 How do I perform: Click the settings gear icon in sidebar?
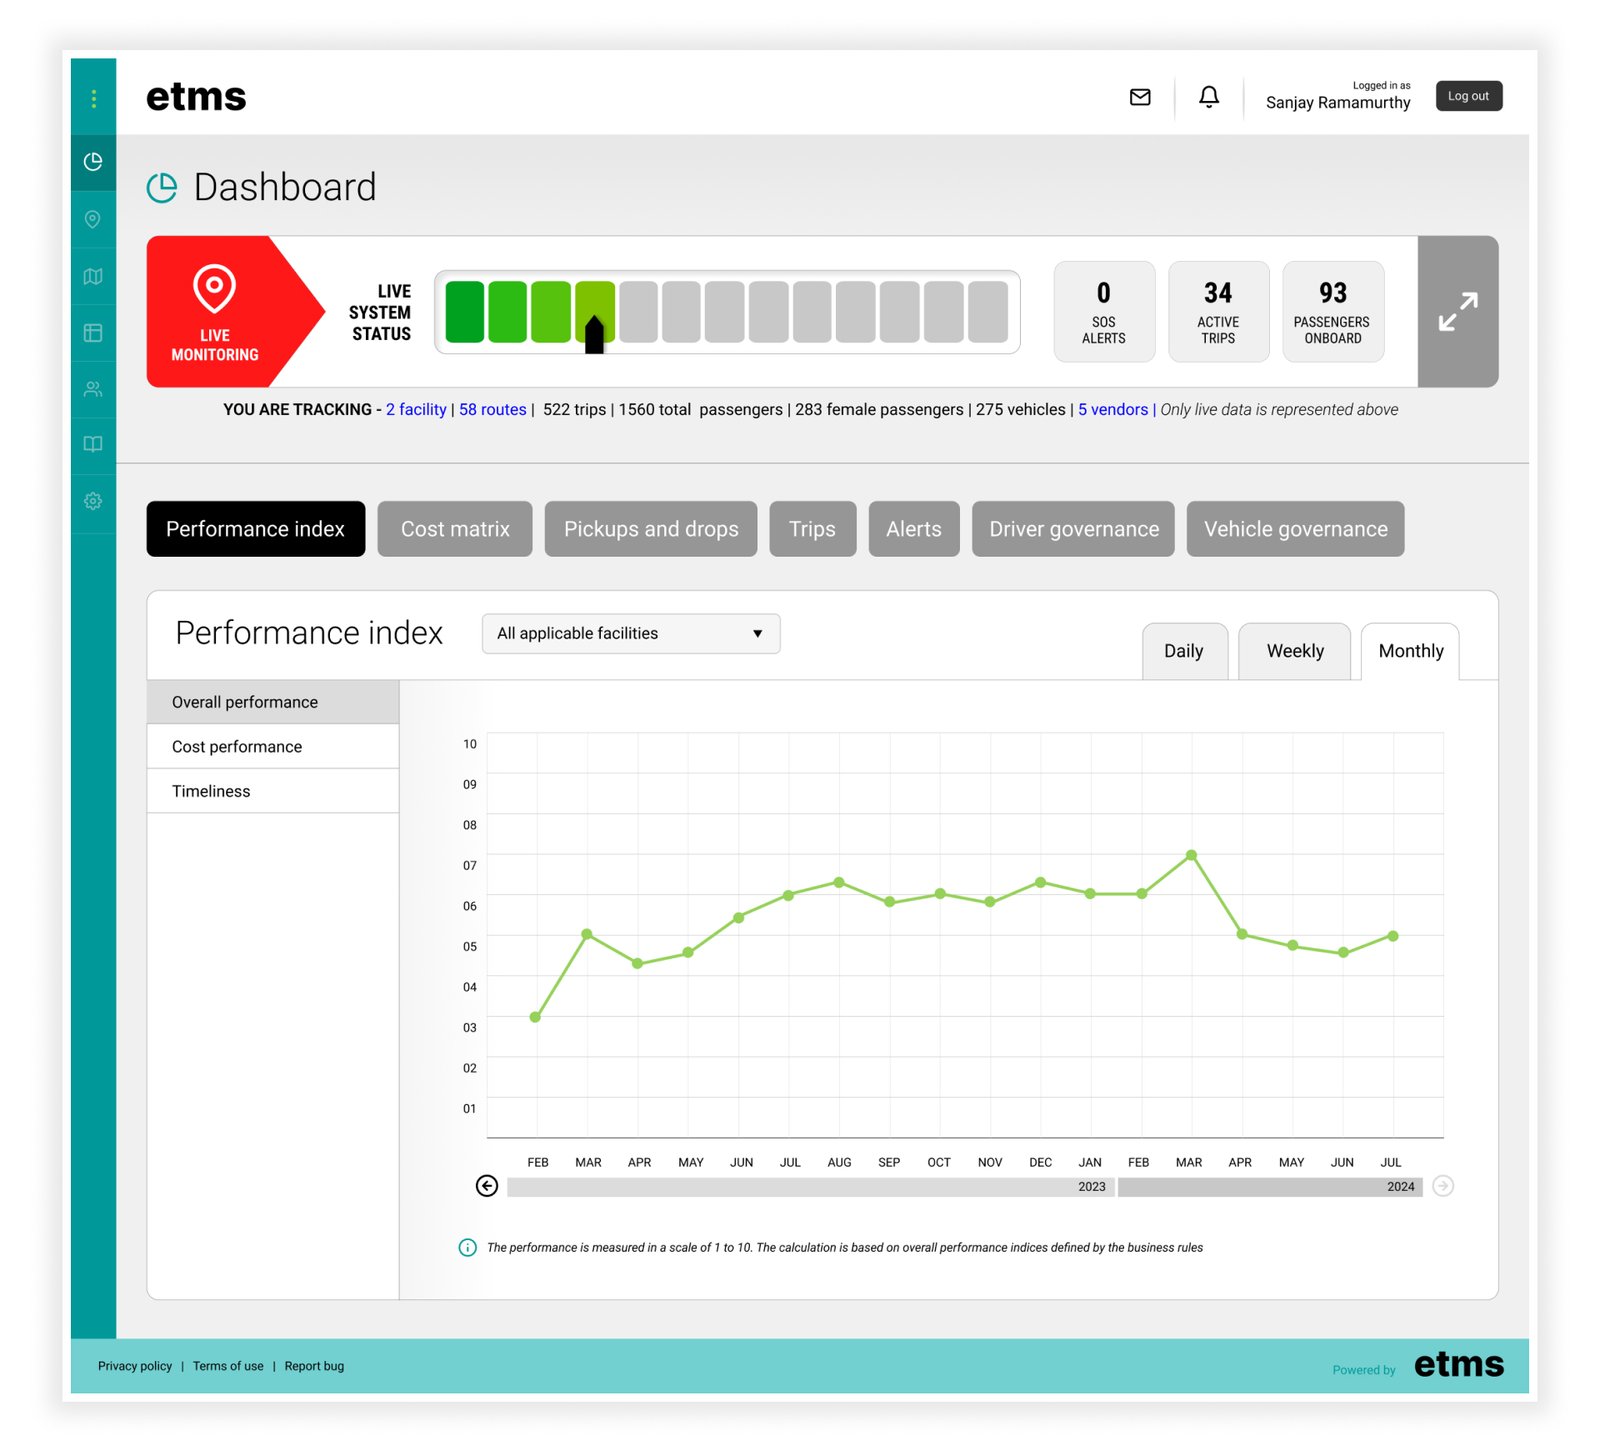click(93, 501)
